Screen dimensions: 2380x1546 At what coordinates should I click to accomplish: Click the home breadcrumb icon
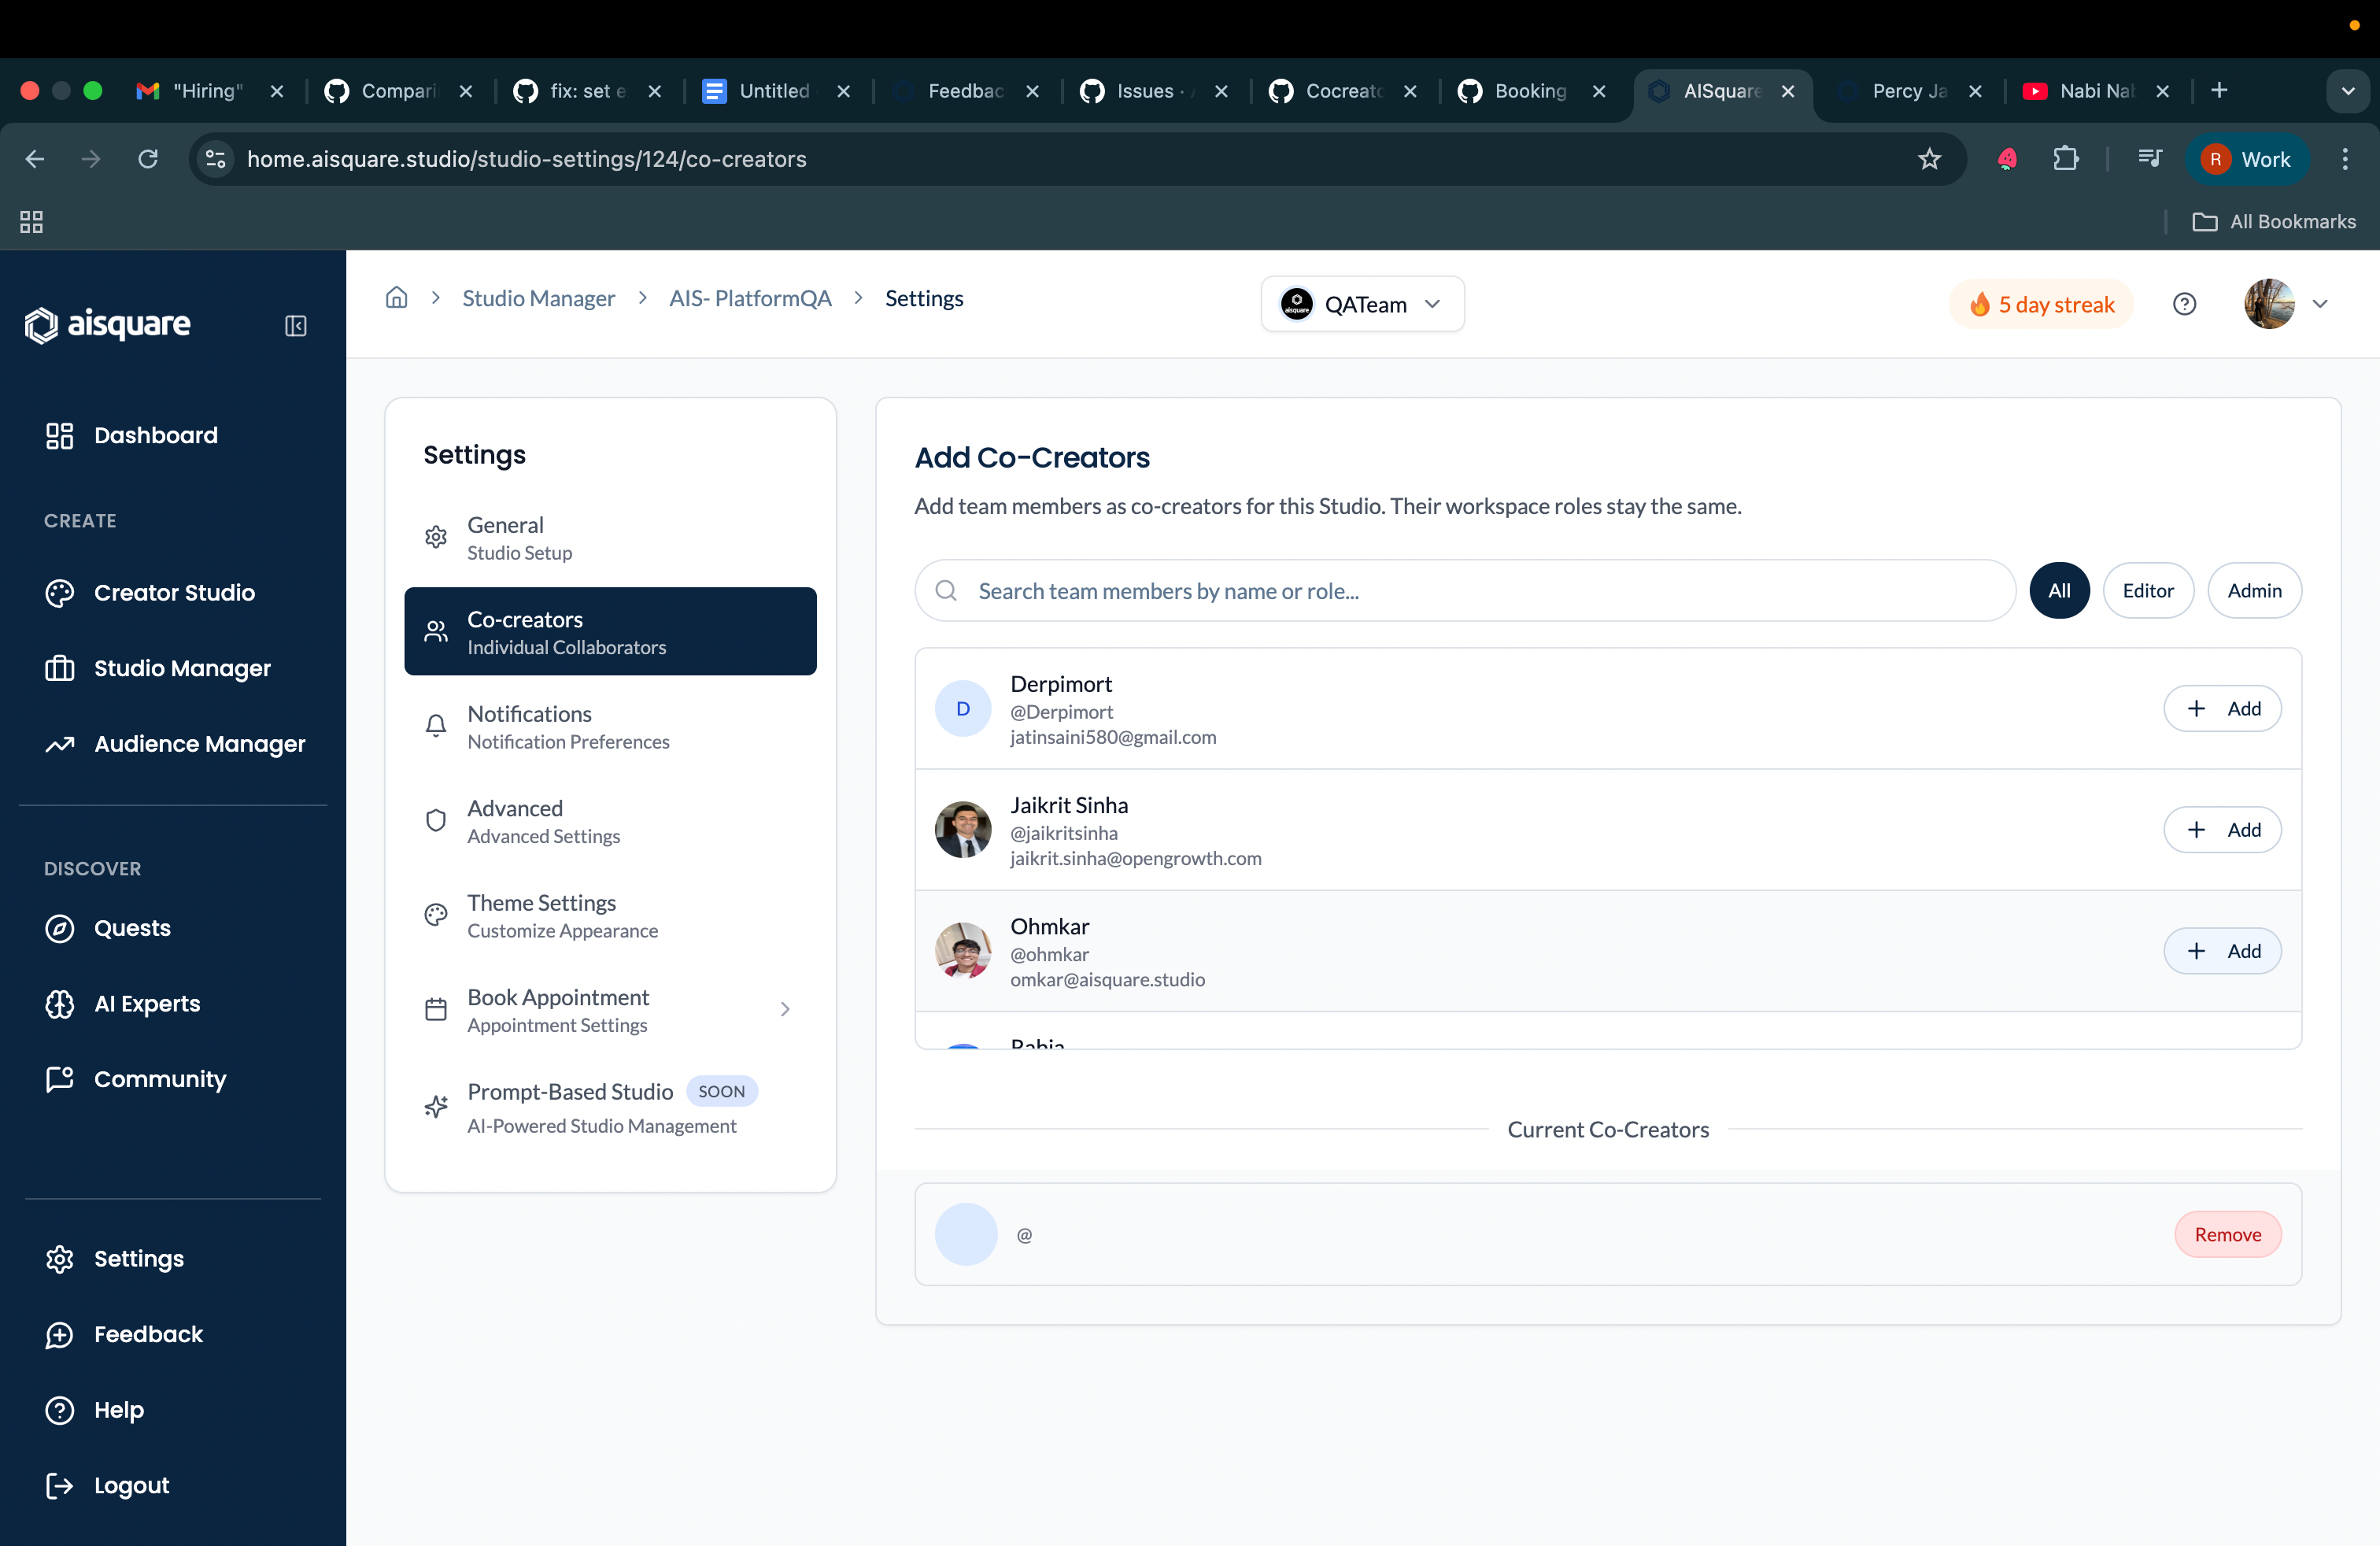coord(397,298)
